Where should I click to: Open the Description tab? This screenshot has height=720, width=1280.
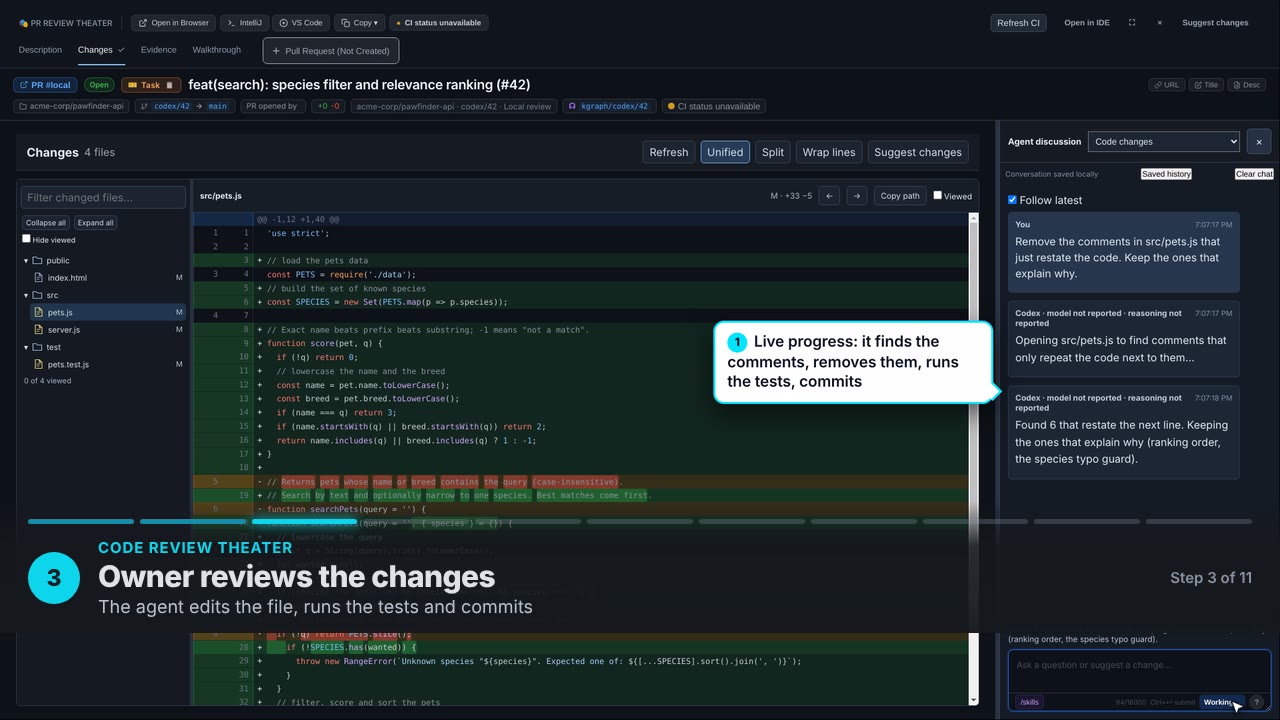coord(40,50)
